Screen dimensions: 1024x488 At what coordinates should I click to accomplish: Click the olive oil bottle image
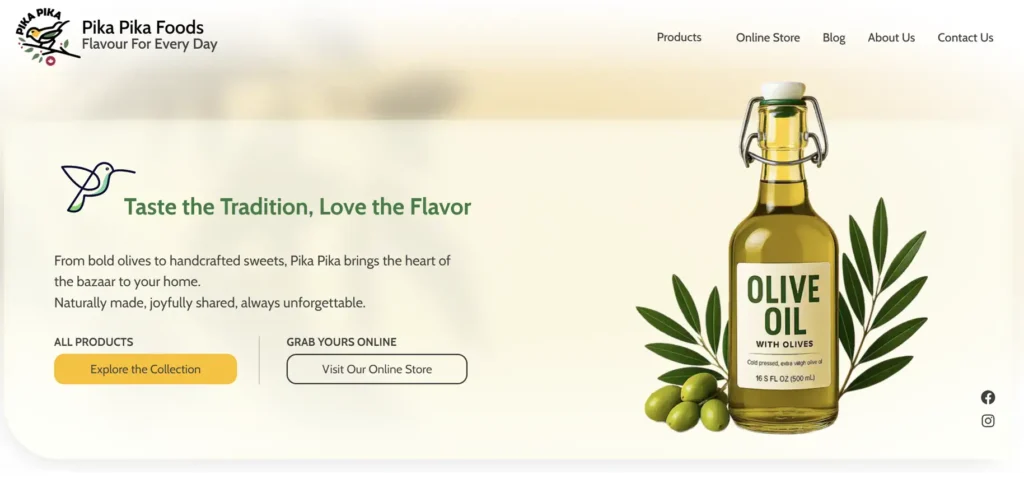(783, 257)
